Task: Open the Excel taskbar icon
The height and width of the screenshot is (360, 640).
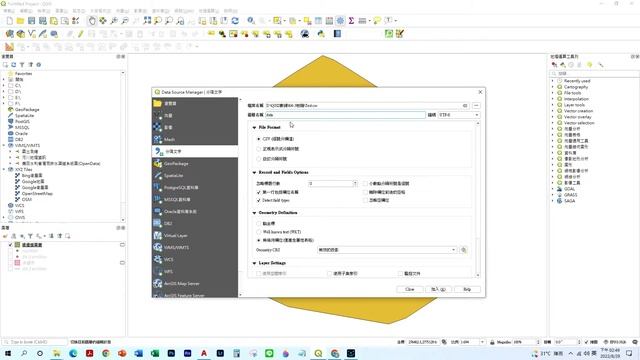Action: click(155, 353)
